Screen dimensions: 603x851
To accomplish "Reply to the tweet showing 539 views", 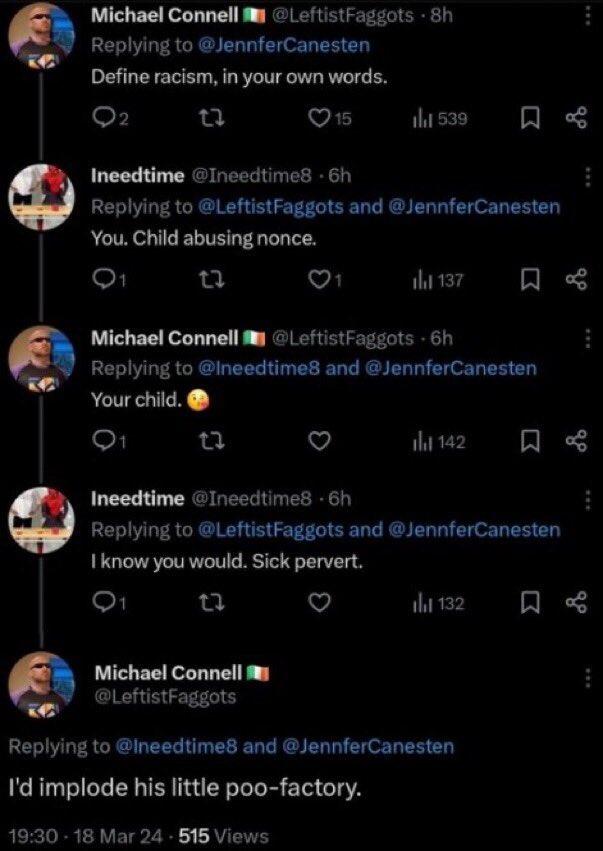I will coord(105,119).
